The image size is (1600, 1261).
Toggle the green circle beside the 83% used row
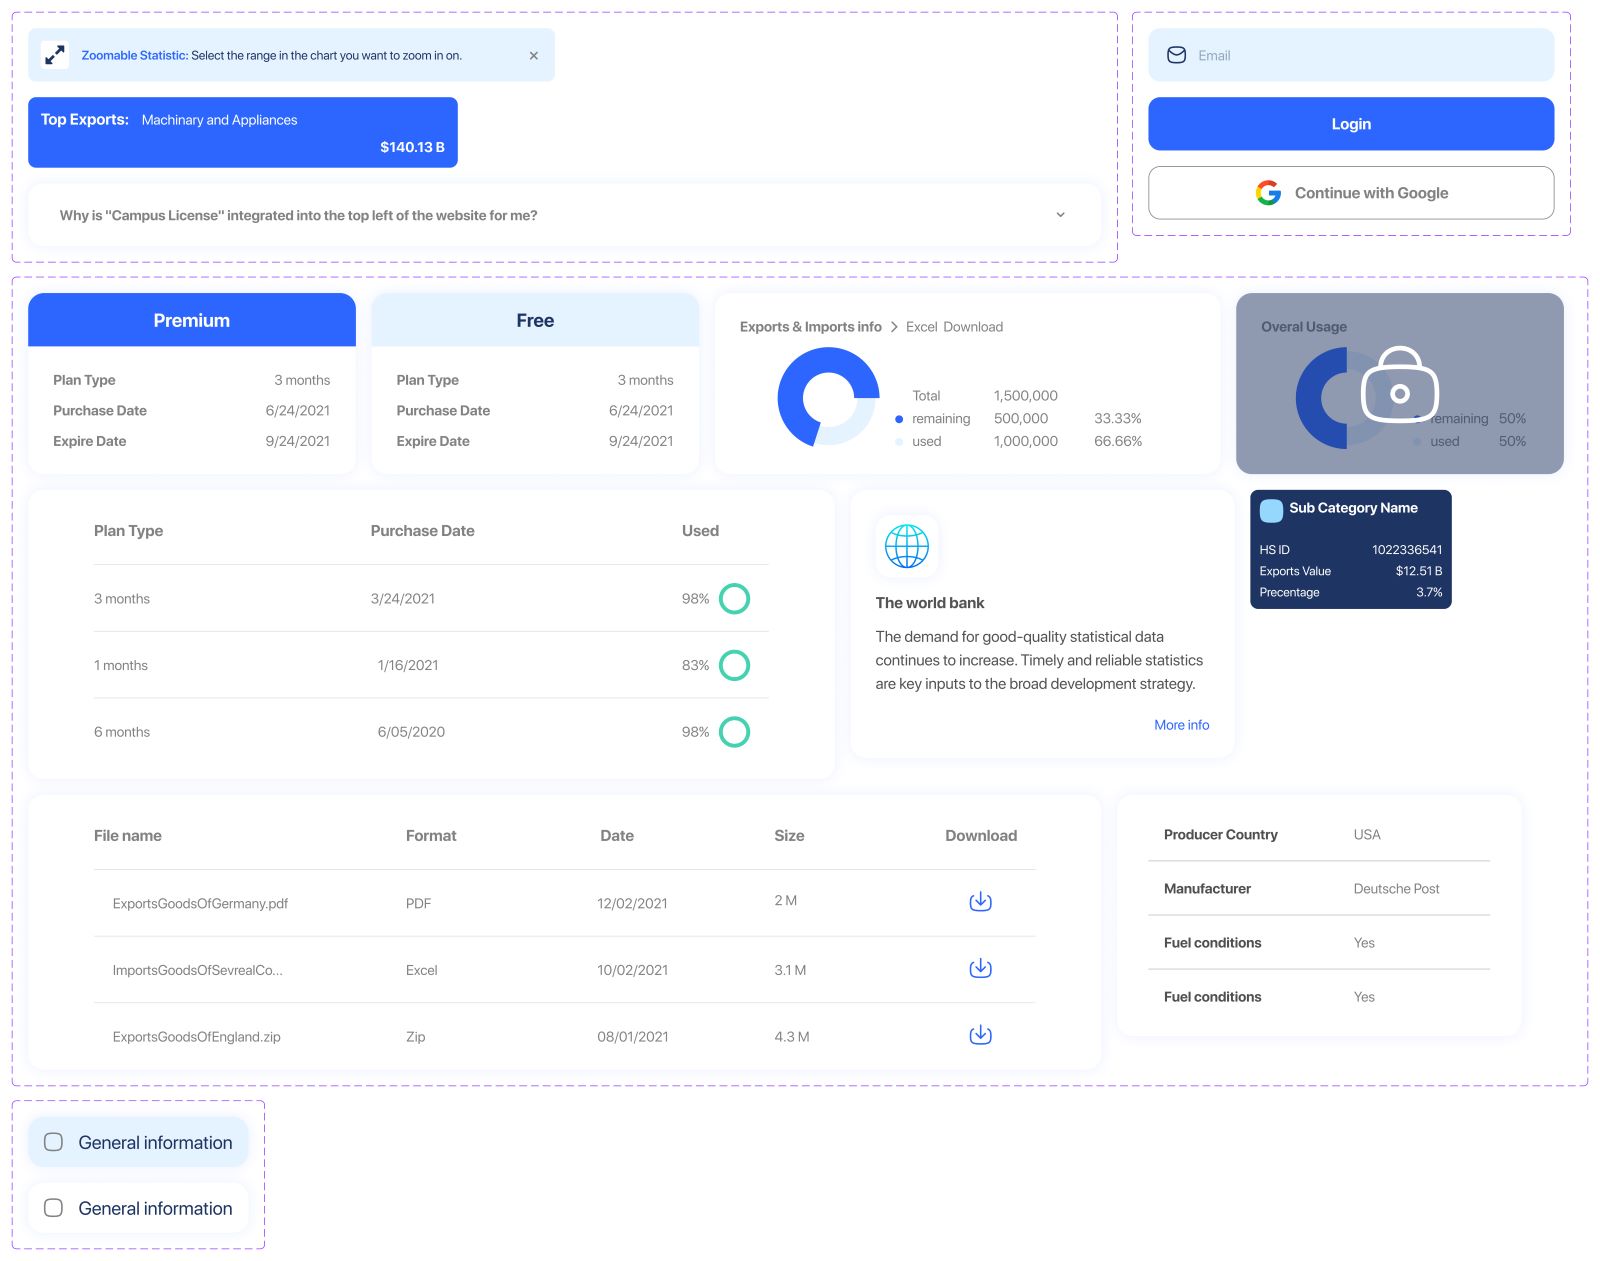[735, 665]
